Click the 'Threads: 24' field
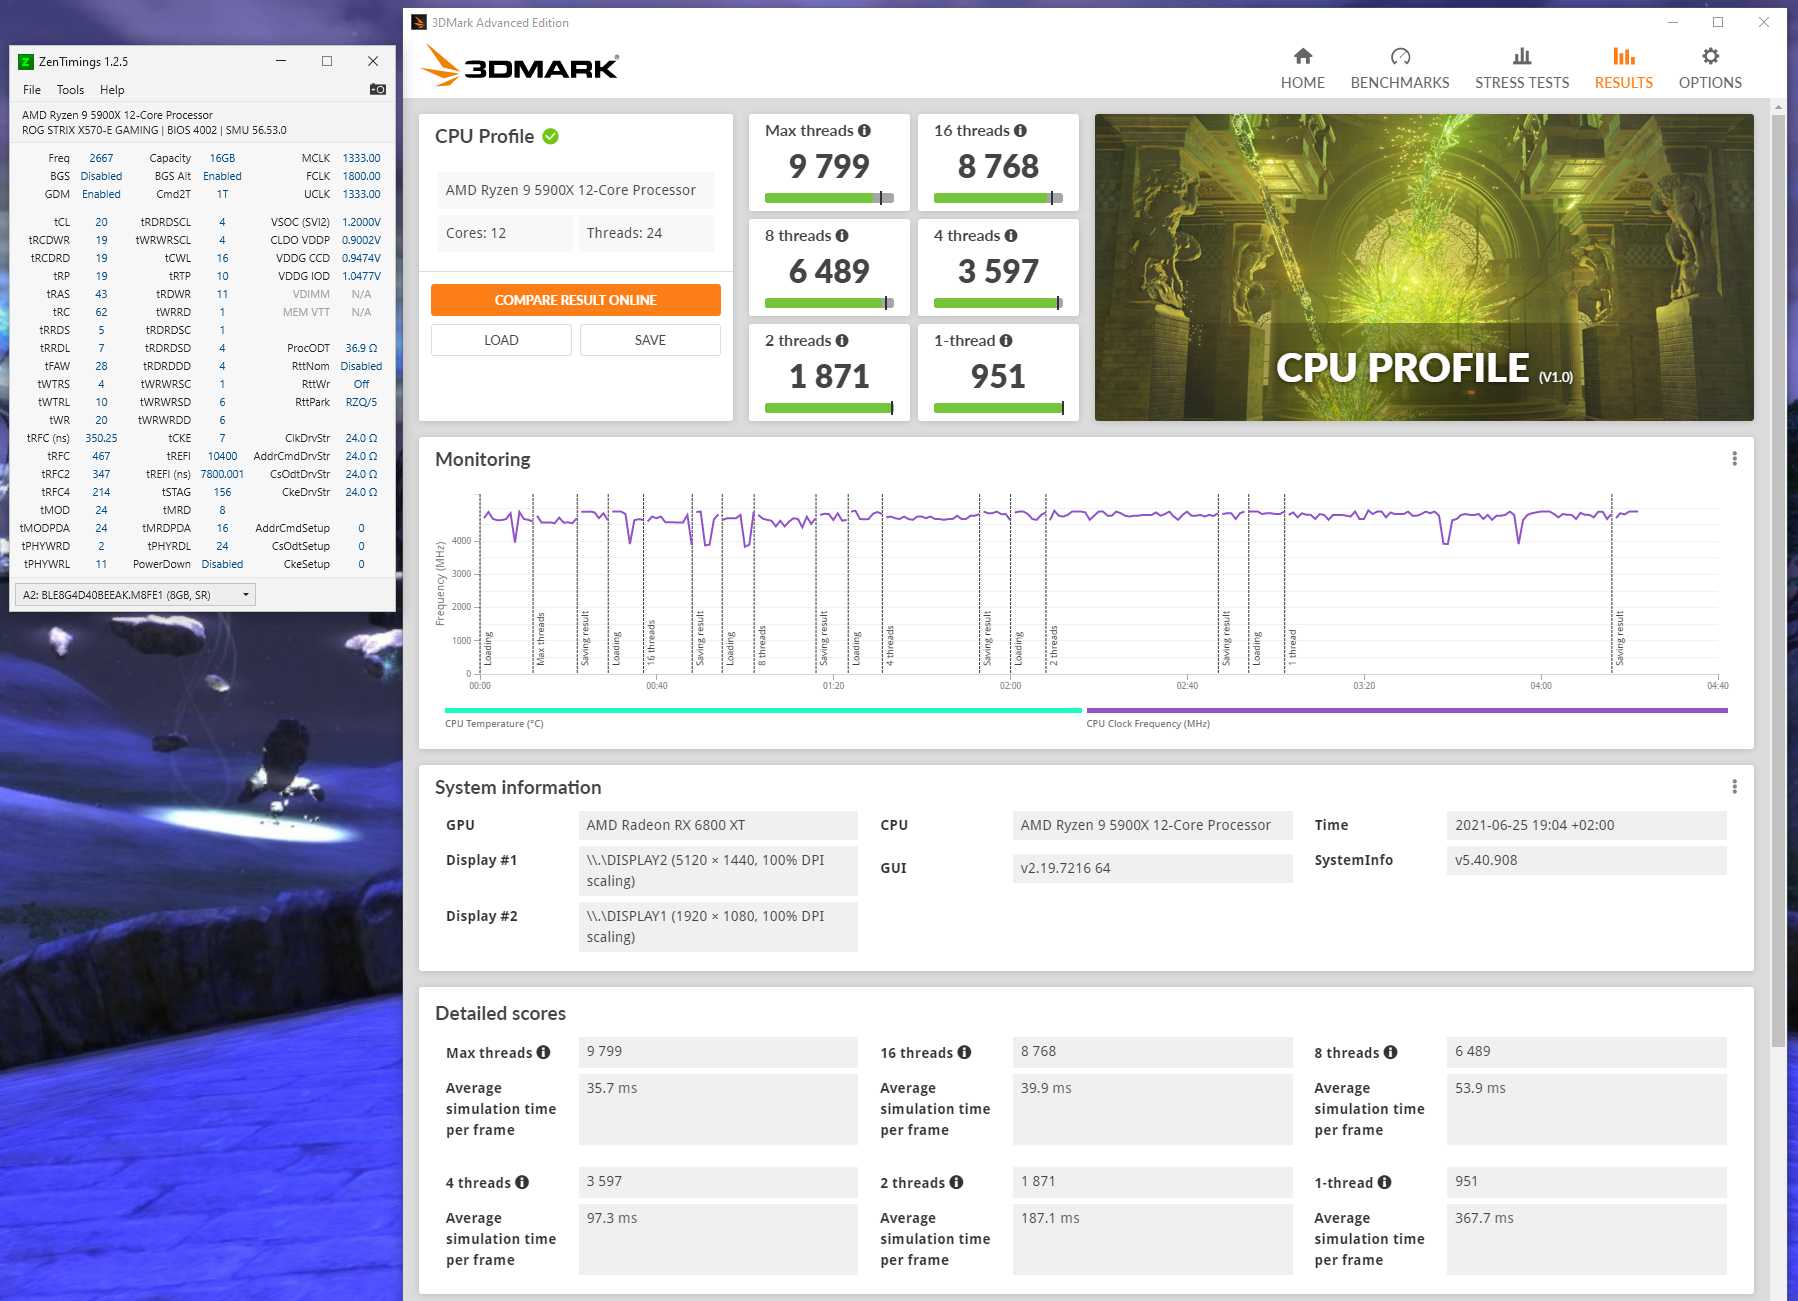 [646, 233]
